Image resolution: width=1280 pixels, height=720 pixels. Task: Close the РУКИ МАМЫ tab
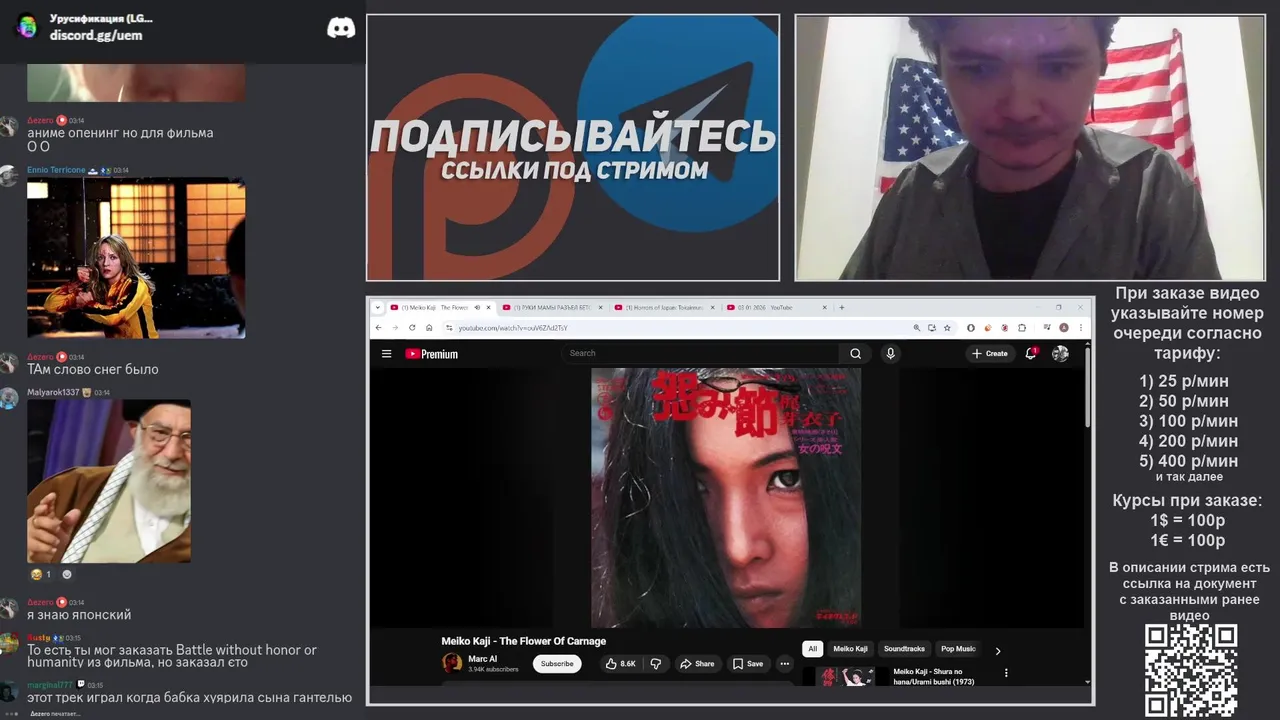[601, 307]
